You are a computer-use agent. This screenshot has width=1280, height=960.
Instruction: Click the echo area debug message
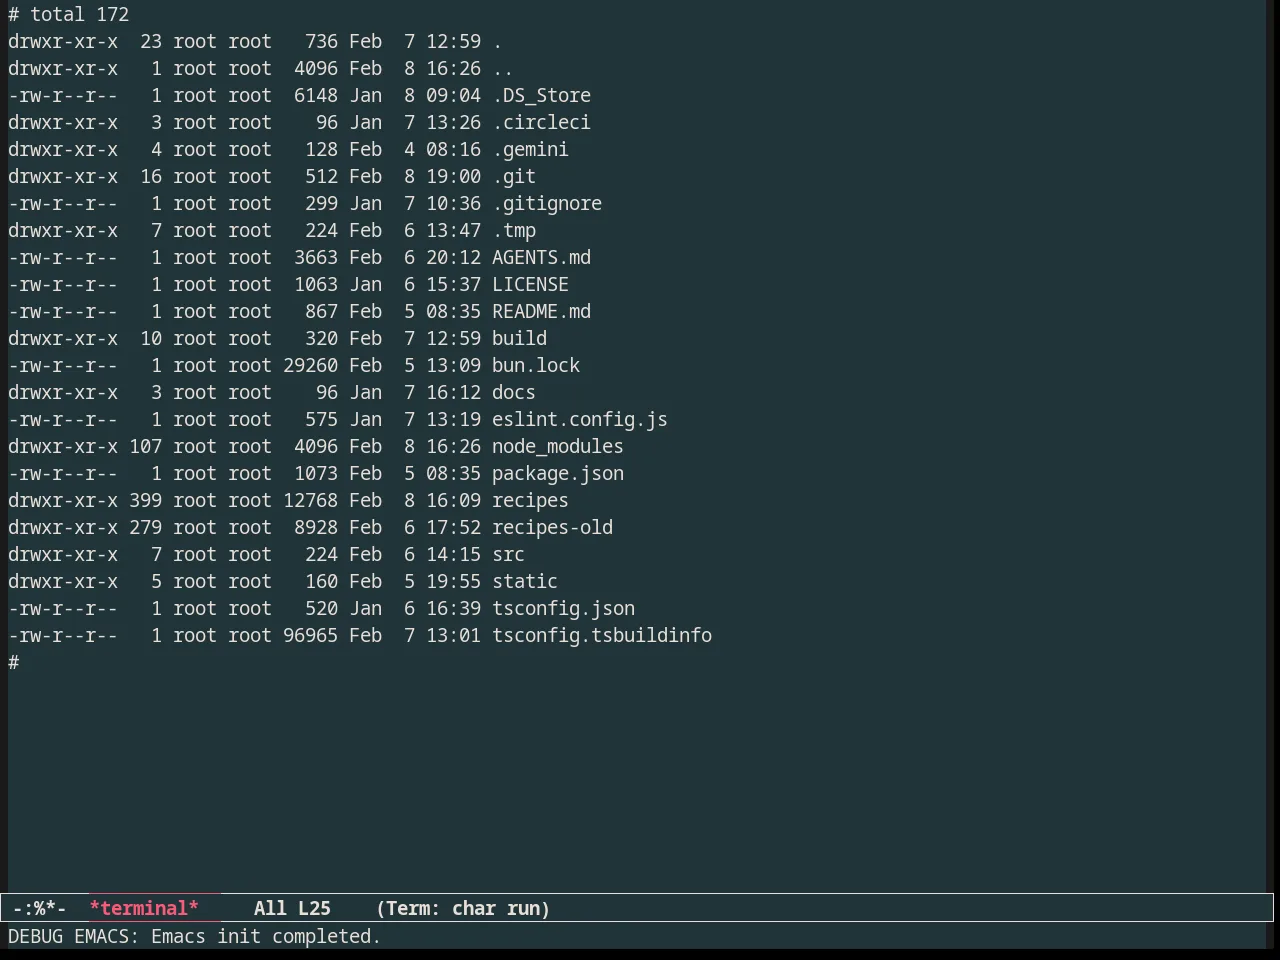coord(195,936)
